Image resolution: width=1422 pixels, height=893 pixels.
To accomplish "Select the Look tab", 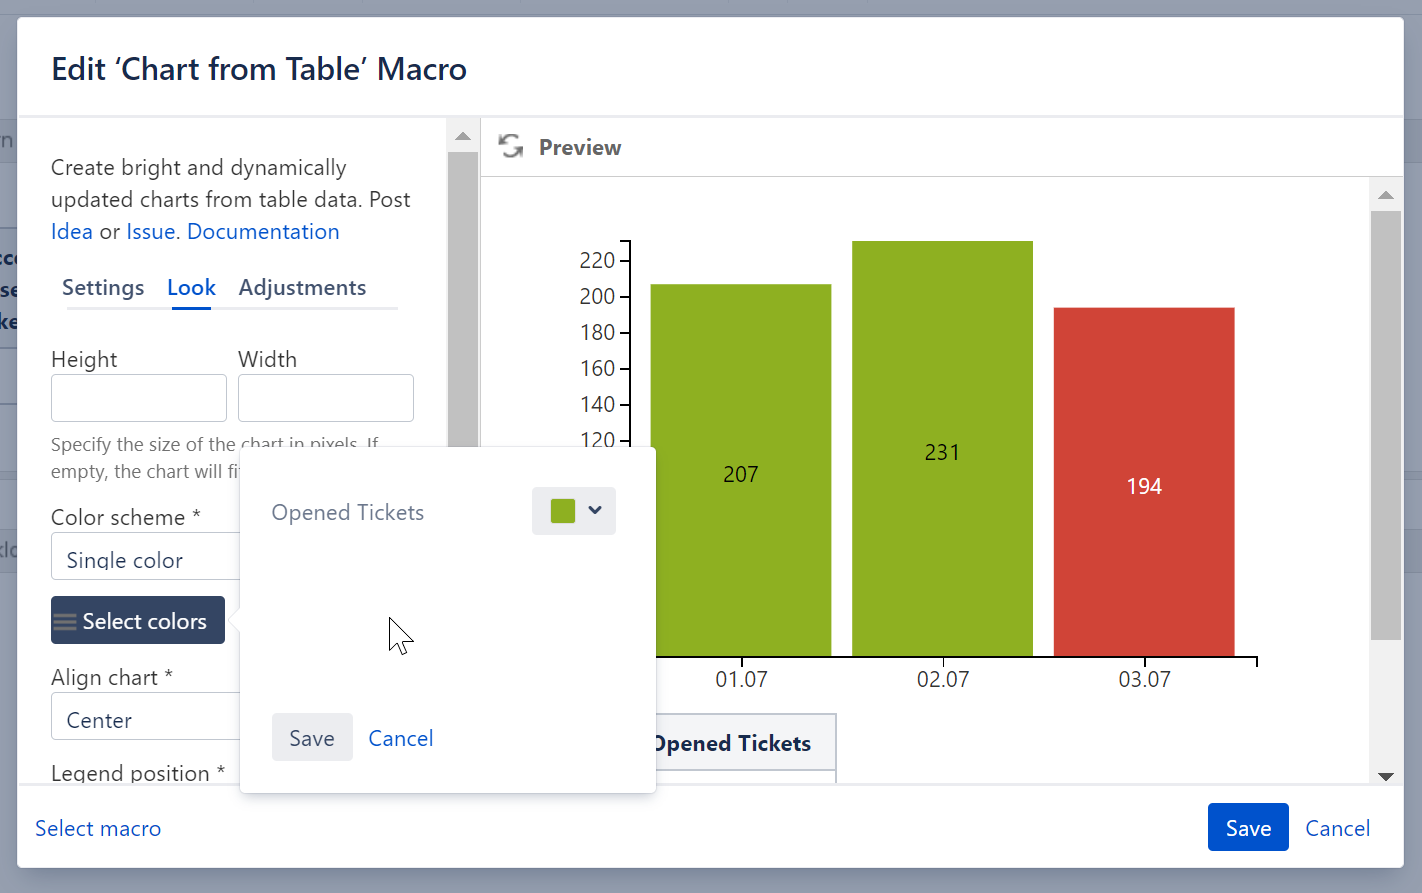I will pos(191,288).
